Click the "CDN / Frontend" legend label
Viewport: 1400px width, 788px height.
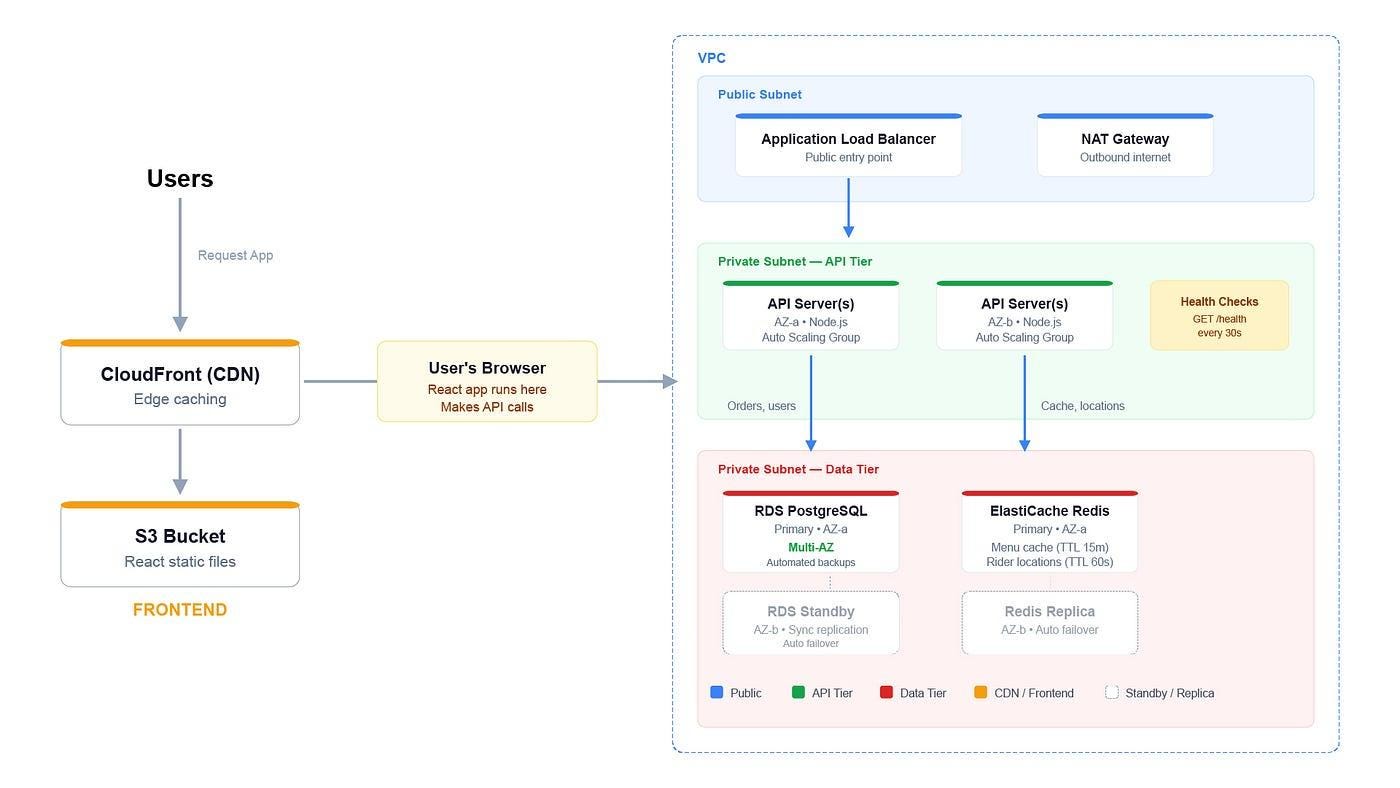click(1034, 693)
